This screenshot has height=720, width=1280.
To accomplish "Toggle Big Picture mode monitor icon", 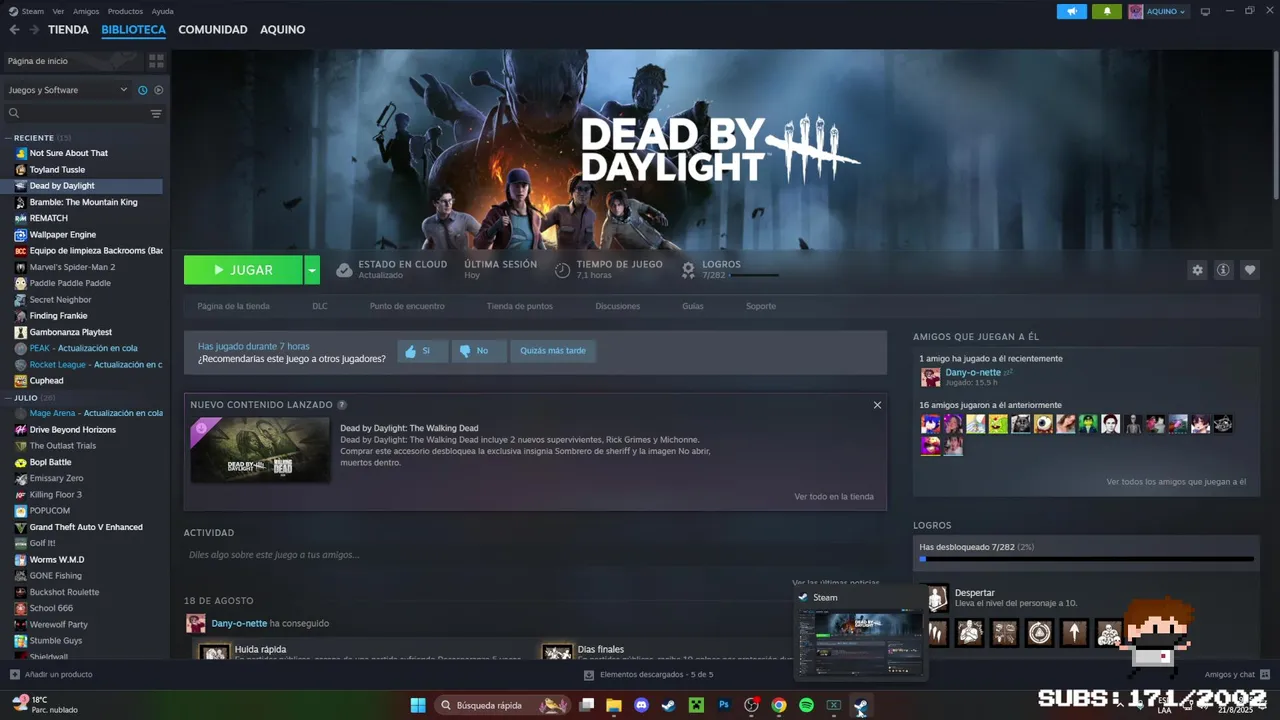I will [x=1205, y=11].
